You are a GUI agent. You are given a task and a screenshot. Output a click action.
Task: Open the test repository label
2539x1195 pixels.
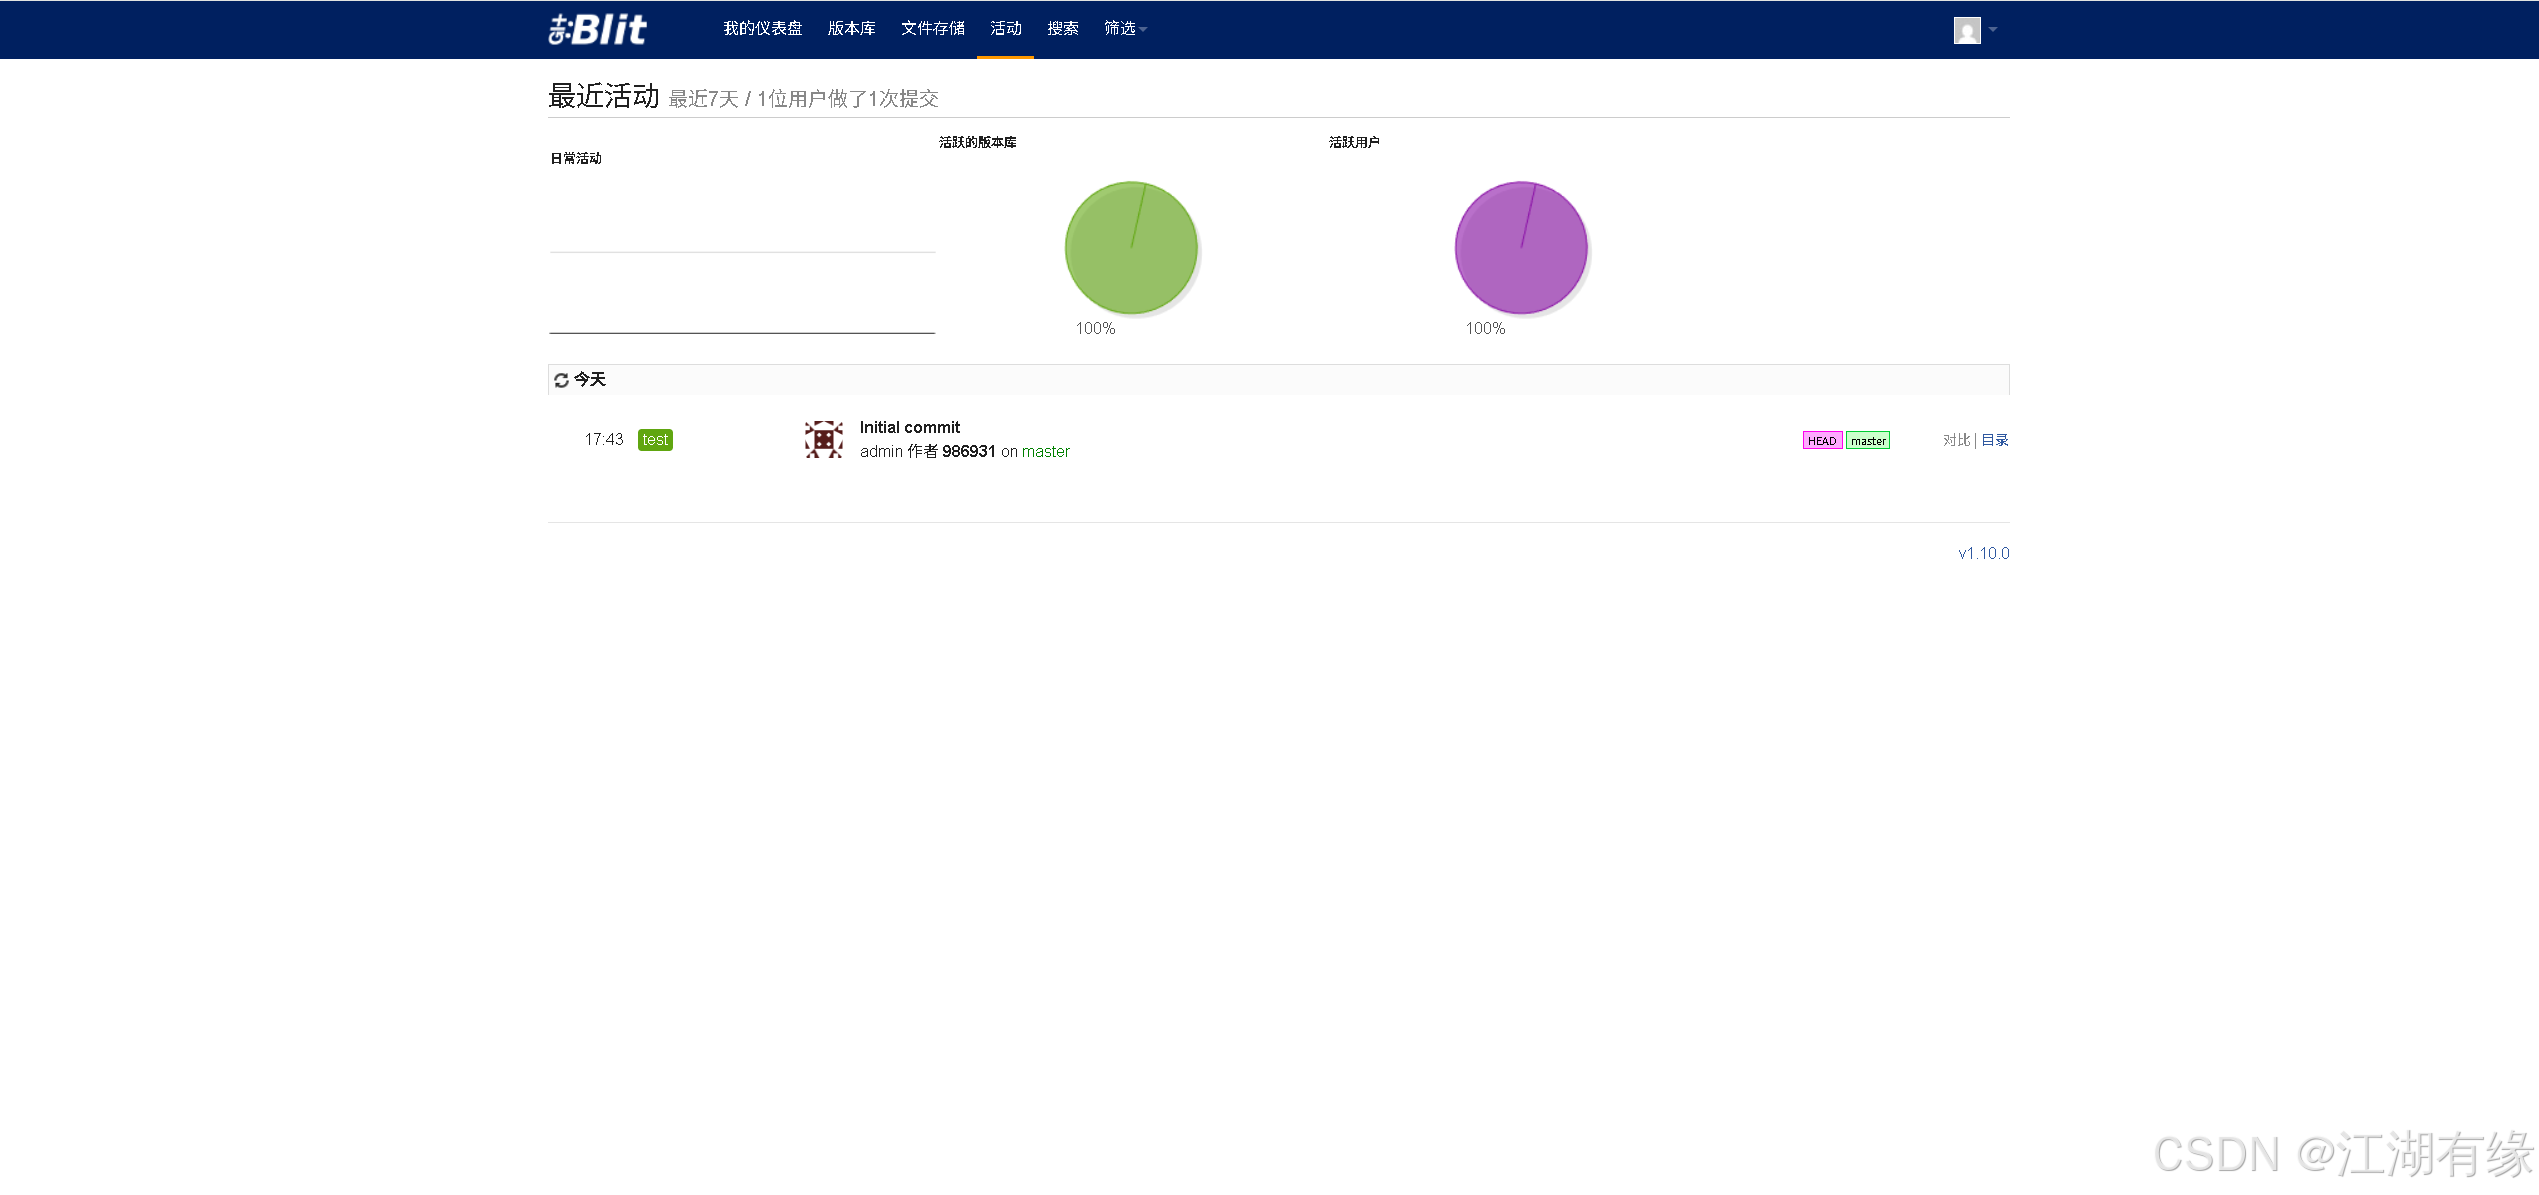655,440
